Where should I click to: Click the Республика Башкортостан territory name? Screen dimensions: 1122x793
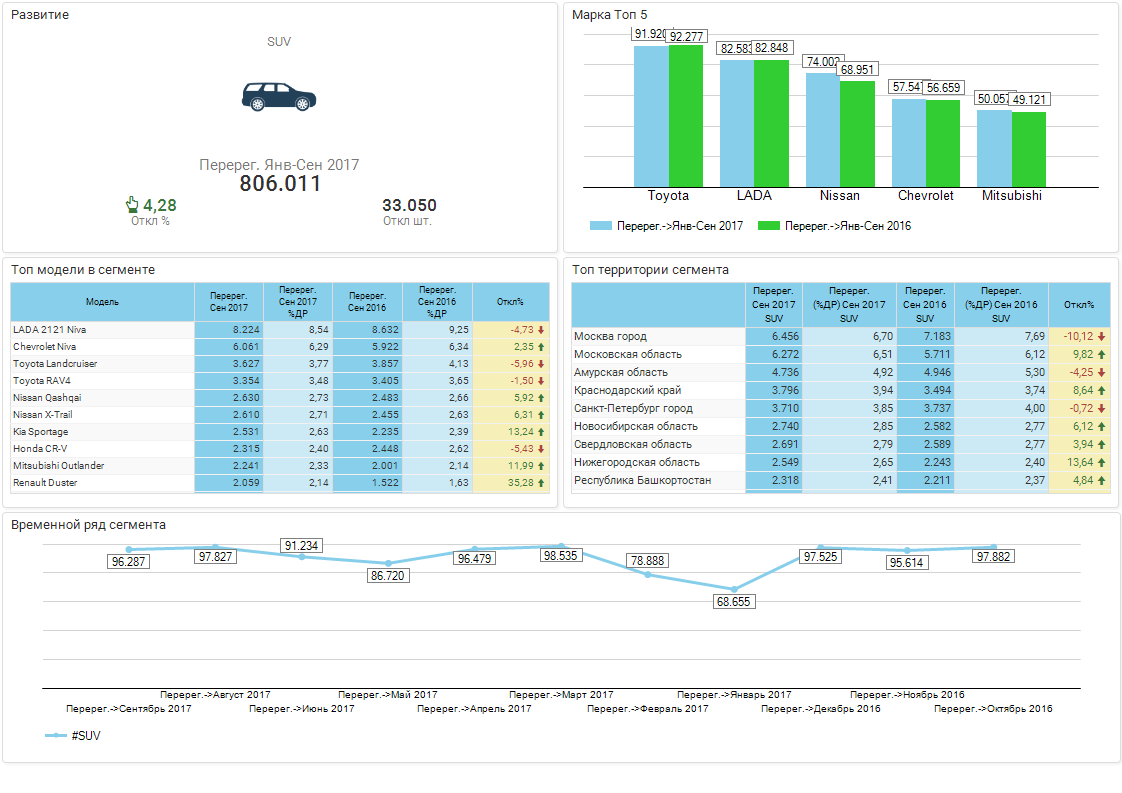point(643,480)
